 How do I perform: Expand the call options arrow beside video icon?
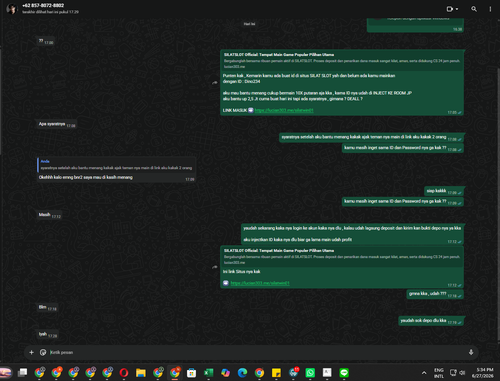tap(457, 9)
